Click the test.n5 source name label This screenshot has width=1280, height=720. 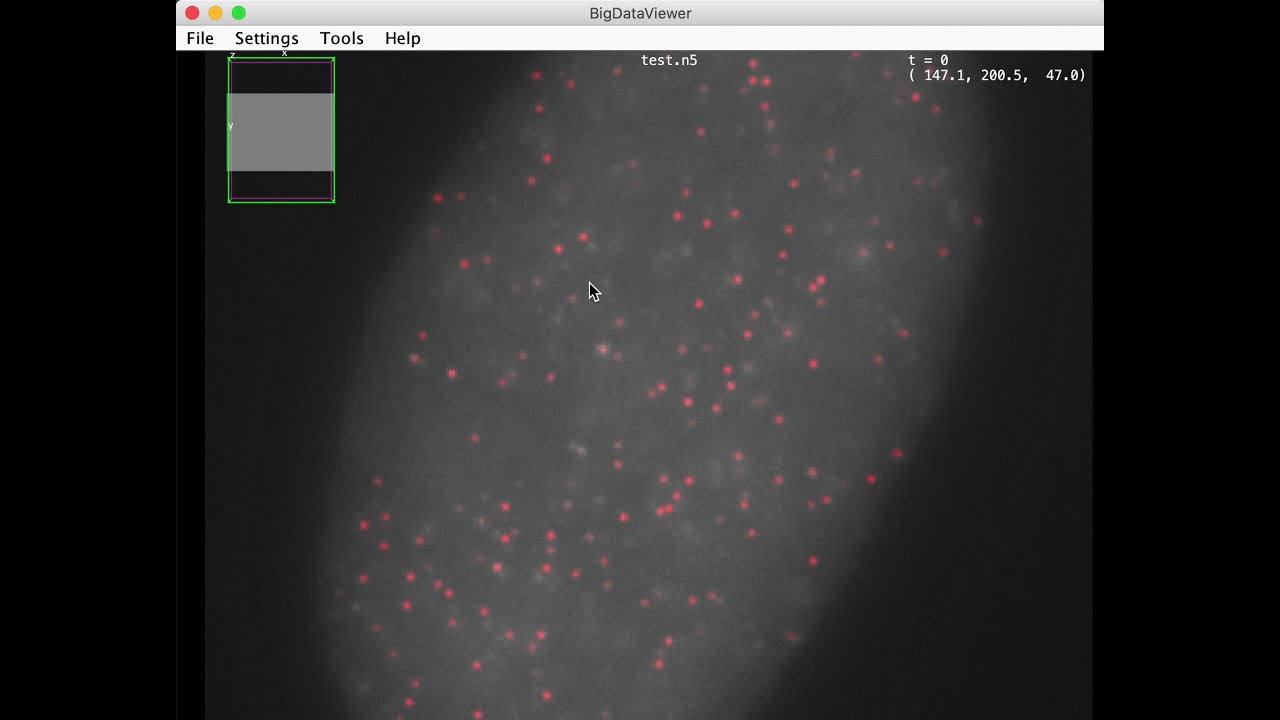click(x=669, y=60)
